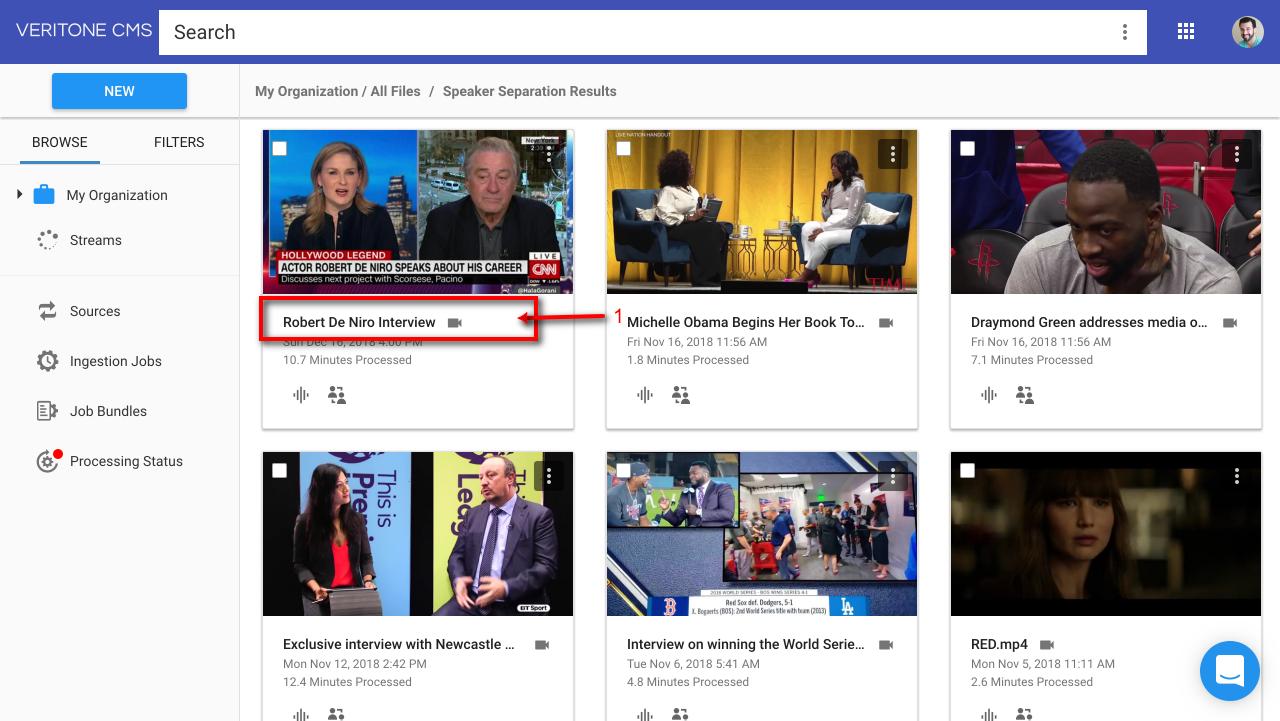Select the BROWSE tab

(x=60, y=142)
